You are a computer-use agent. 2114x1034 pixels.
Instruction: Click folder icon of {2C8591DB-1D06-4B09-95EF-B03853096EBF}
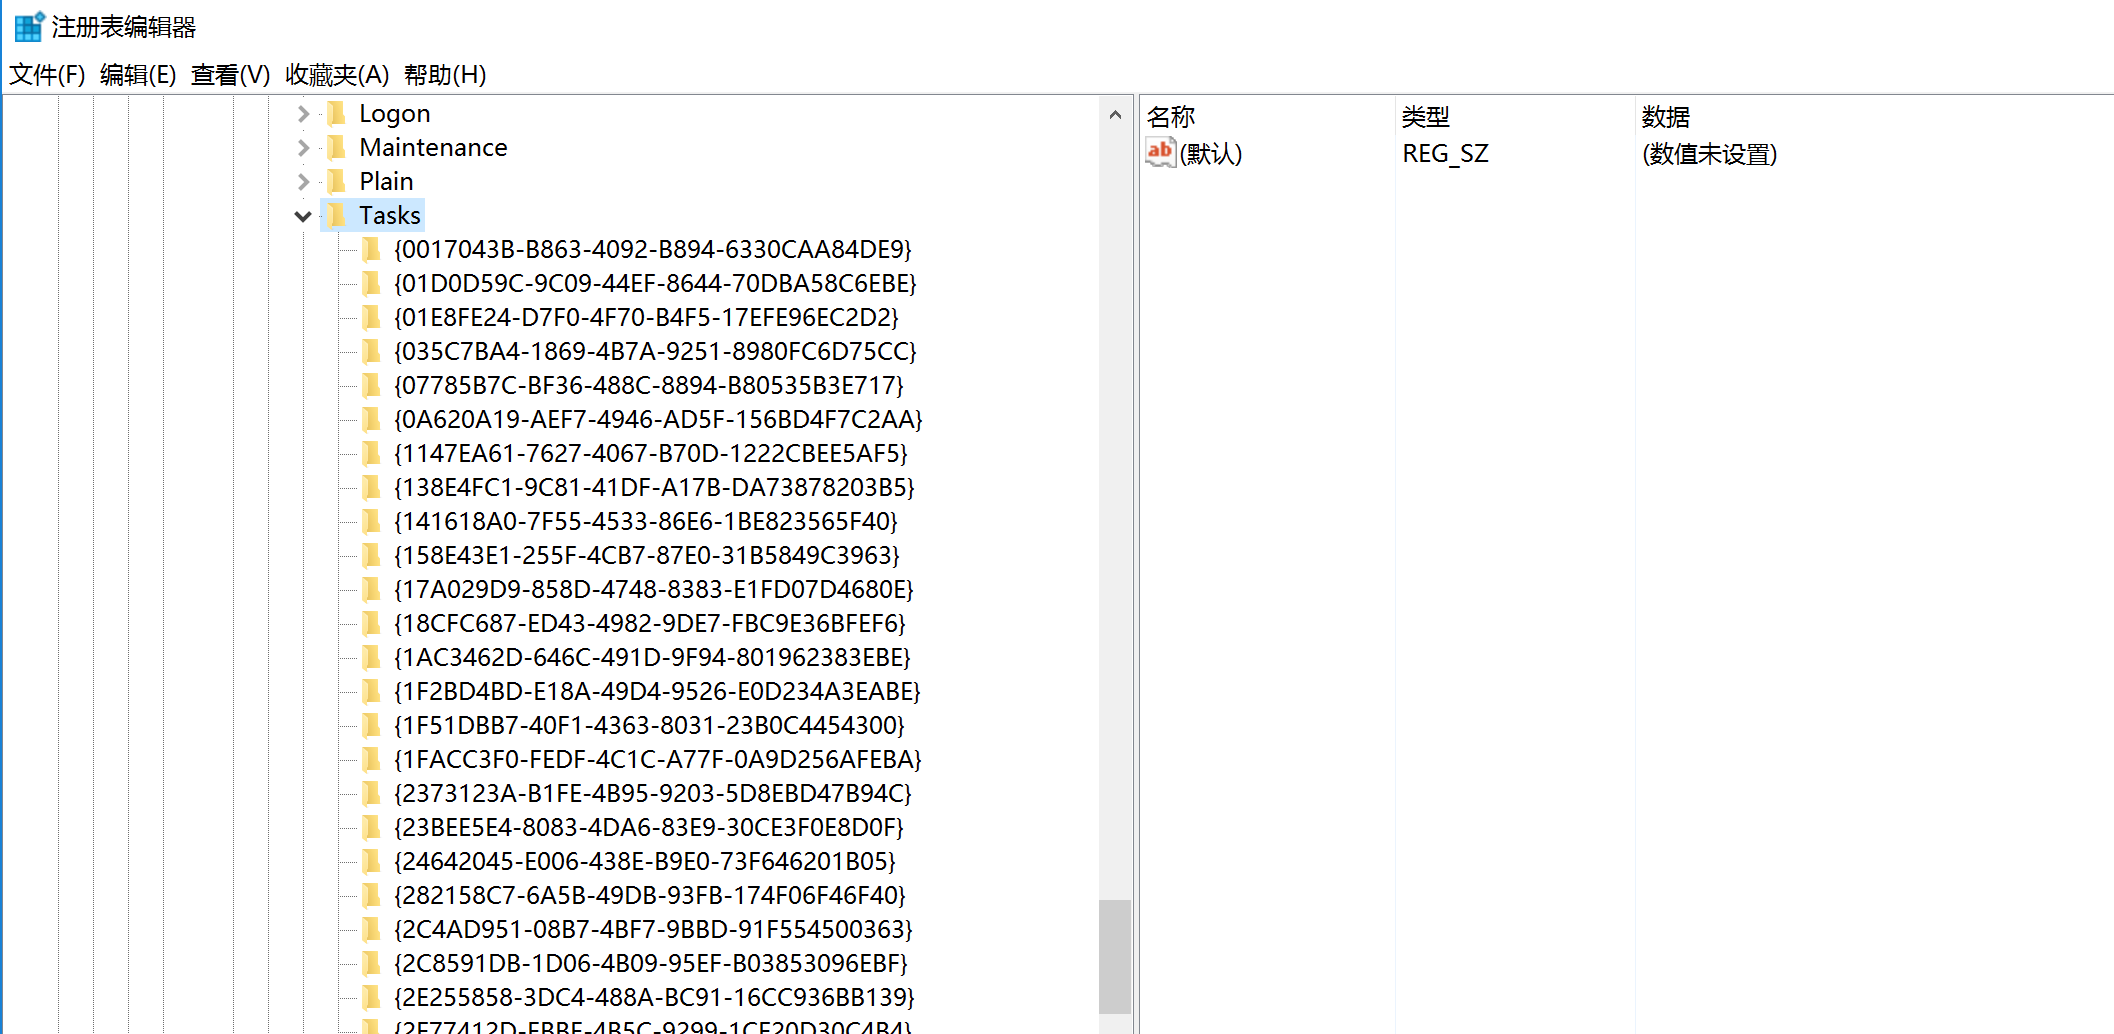(372, 964)
